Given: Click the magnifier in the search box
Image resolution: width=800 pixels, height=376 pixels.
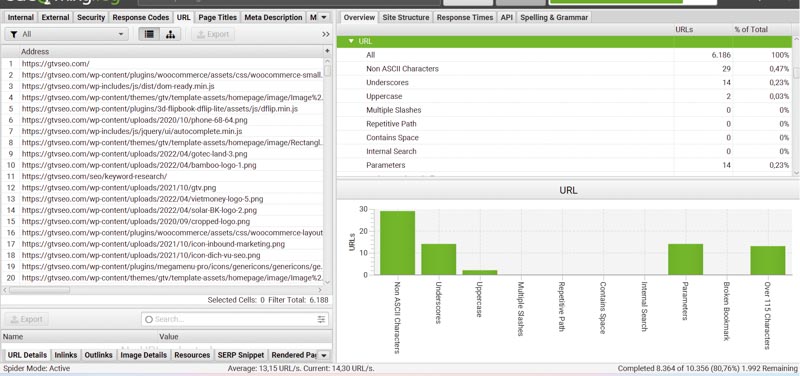Looking at the screenshot, I should [149, 319].
